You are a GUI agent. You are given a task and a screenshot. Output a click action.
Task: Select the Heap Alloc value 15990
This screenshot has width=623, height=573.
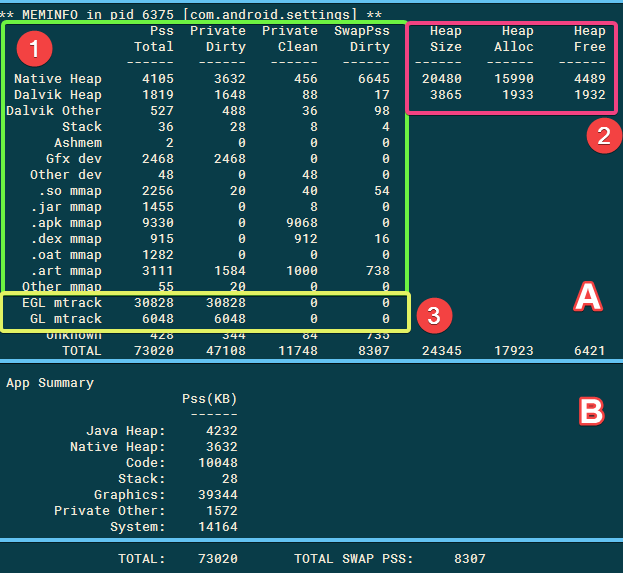[x=514, y=79]
